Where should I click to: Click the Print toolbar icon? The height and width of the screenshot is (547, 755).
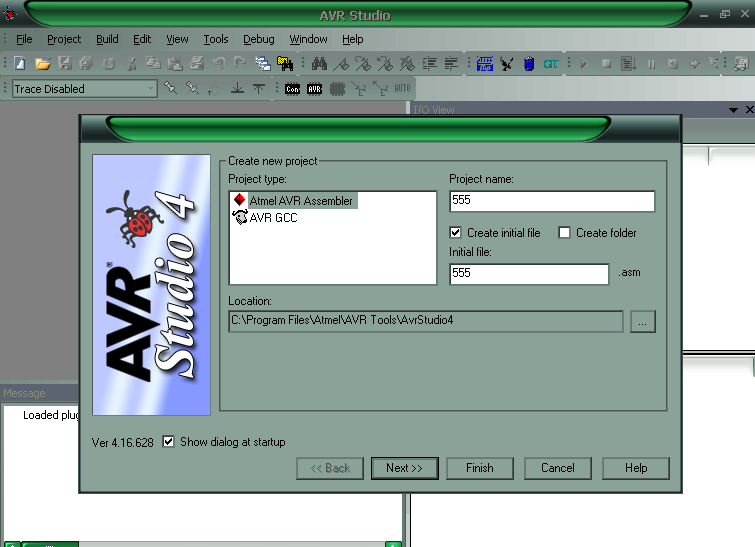tap(196, 63)
